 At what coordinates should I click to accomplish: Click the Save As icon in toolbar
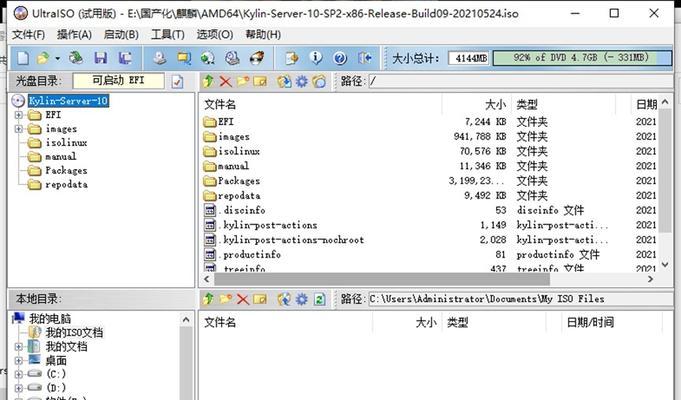click(x=125, y=58)
